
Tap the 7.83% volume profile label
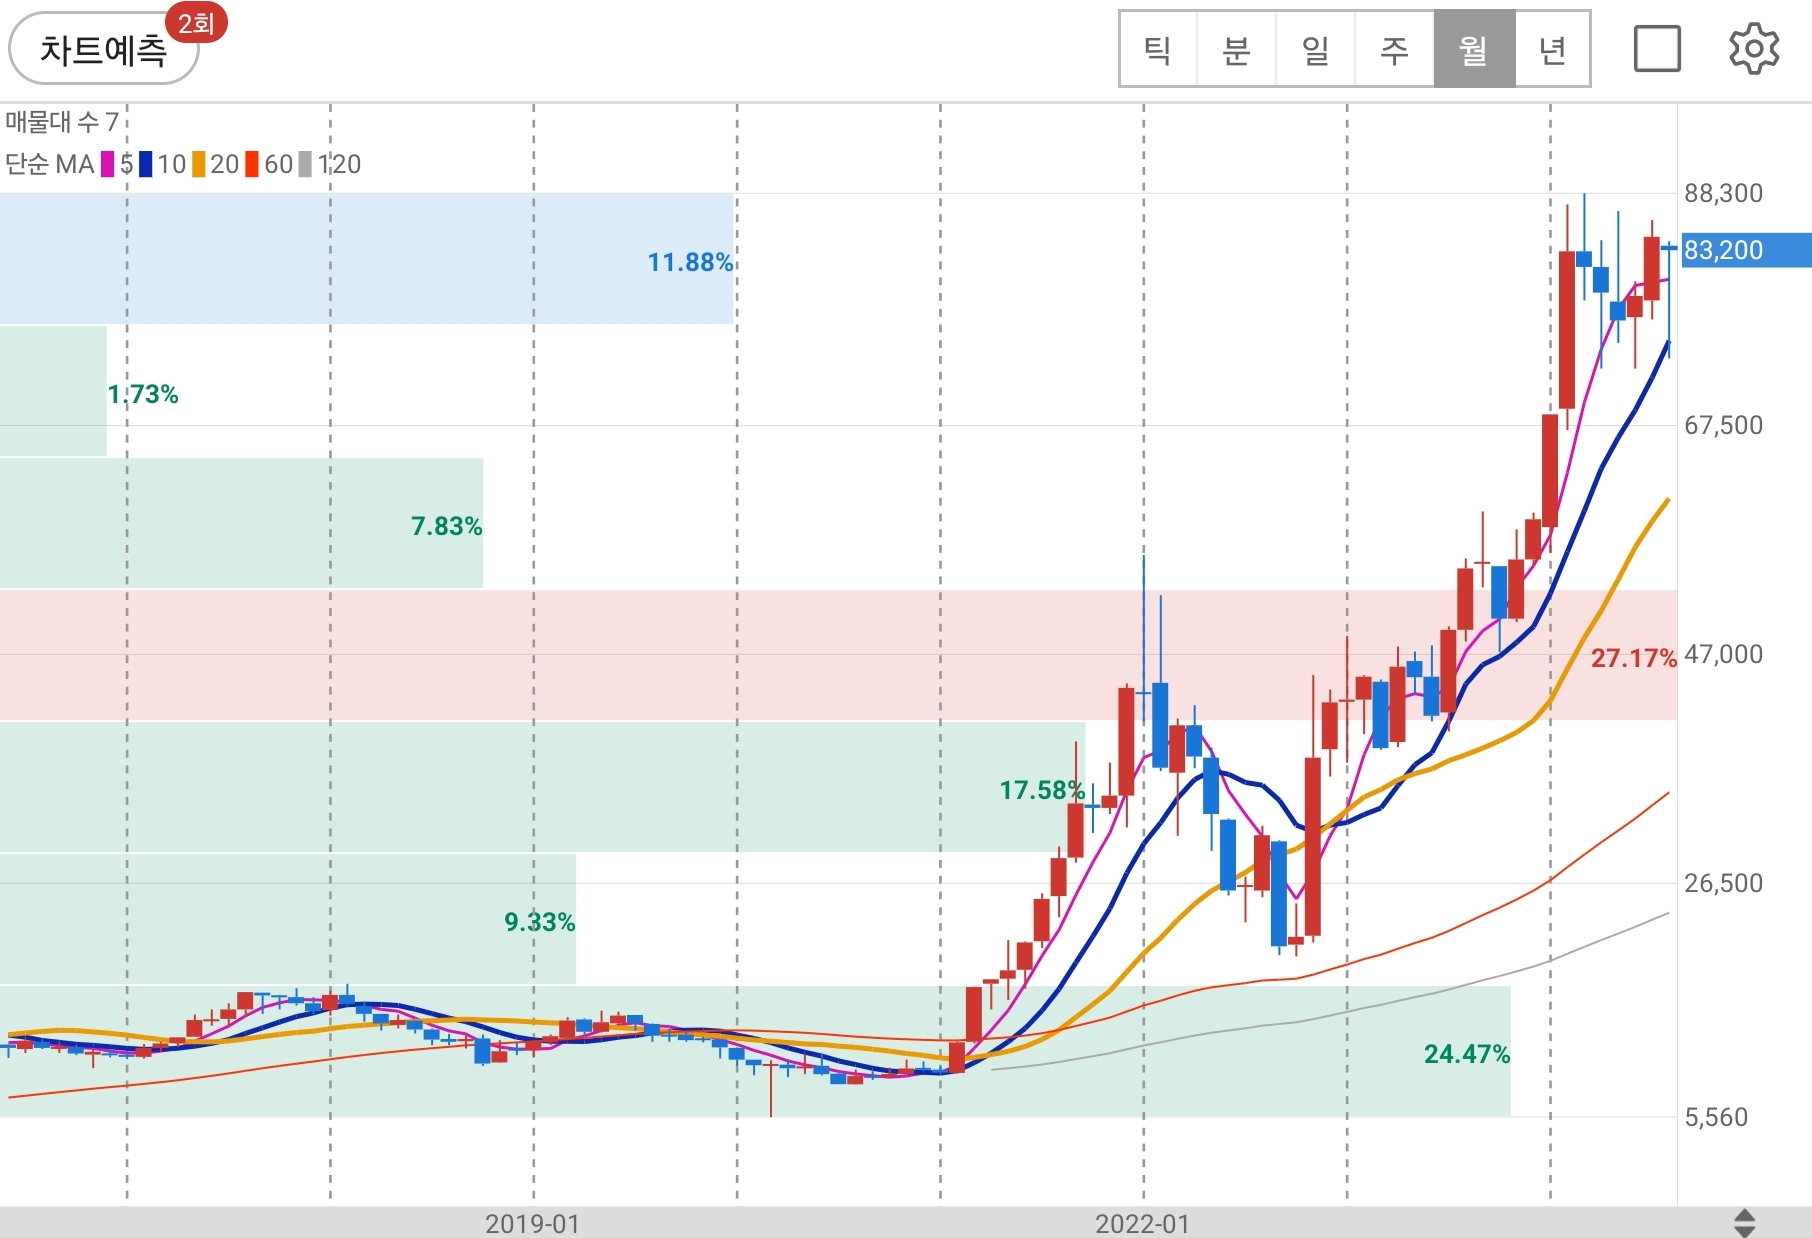[x=446, y=526]
